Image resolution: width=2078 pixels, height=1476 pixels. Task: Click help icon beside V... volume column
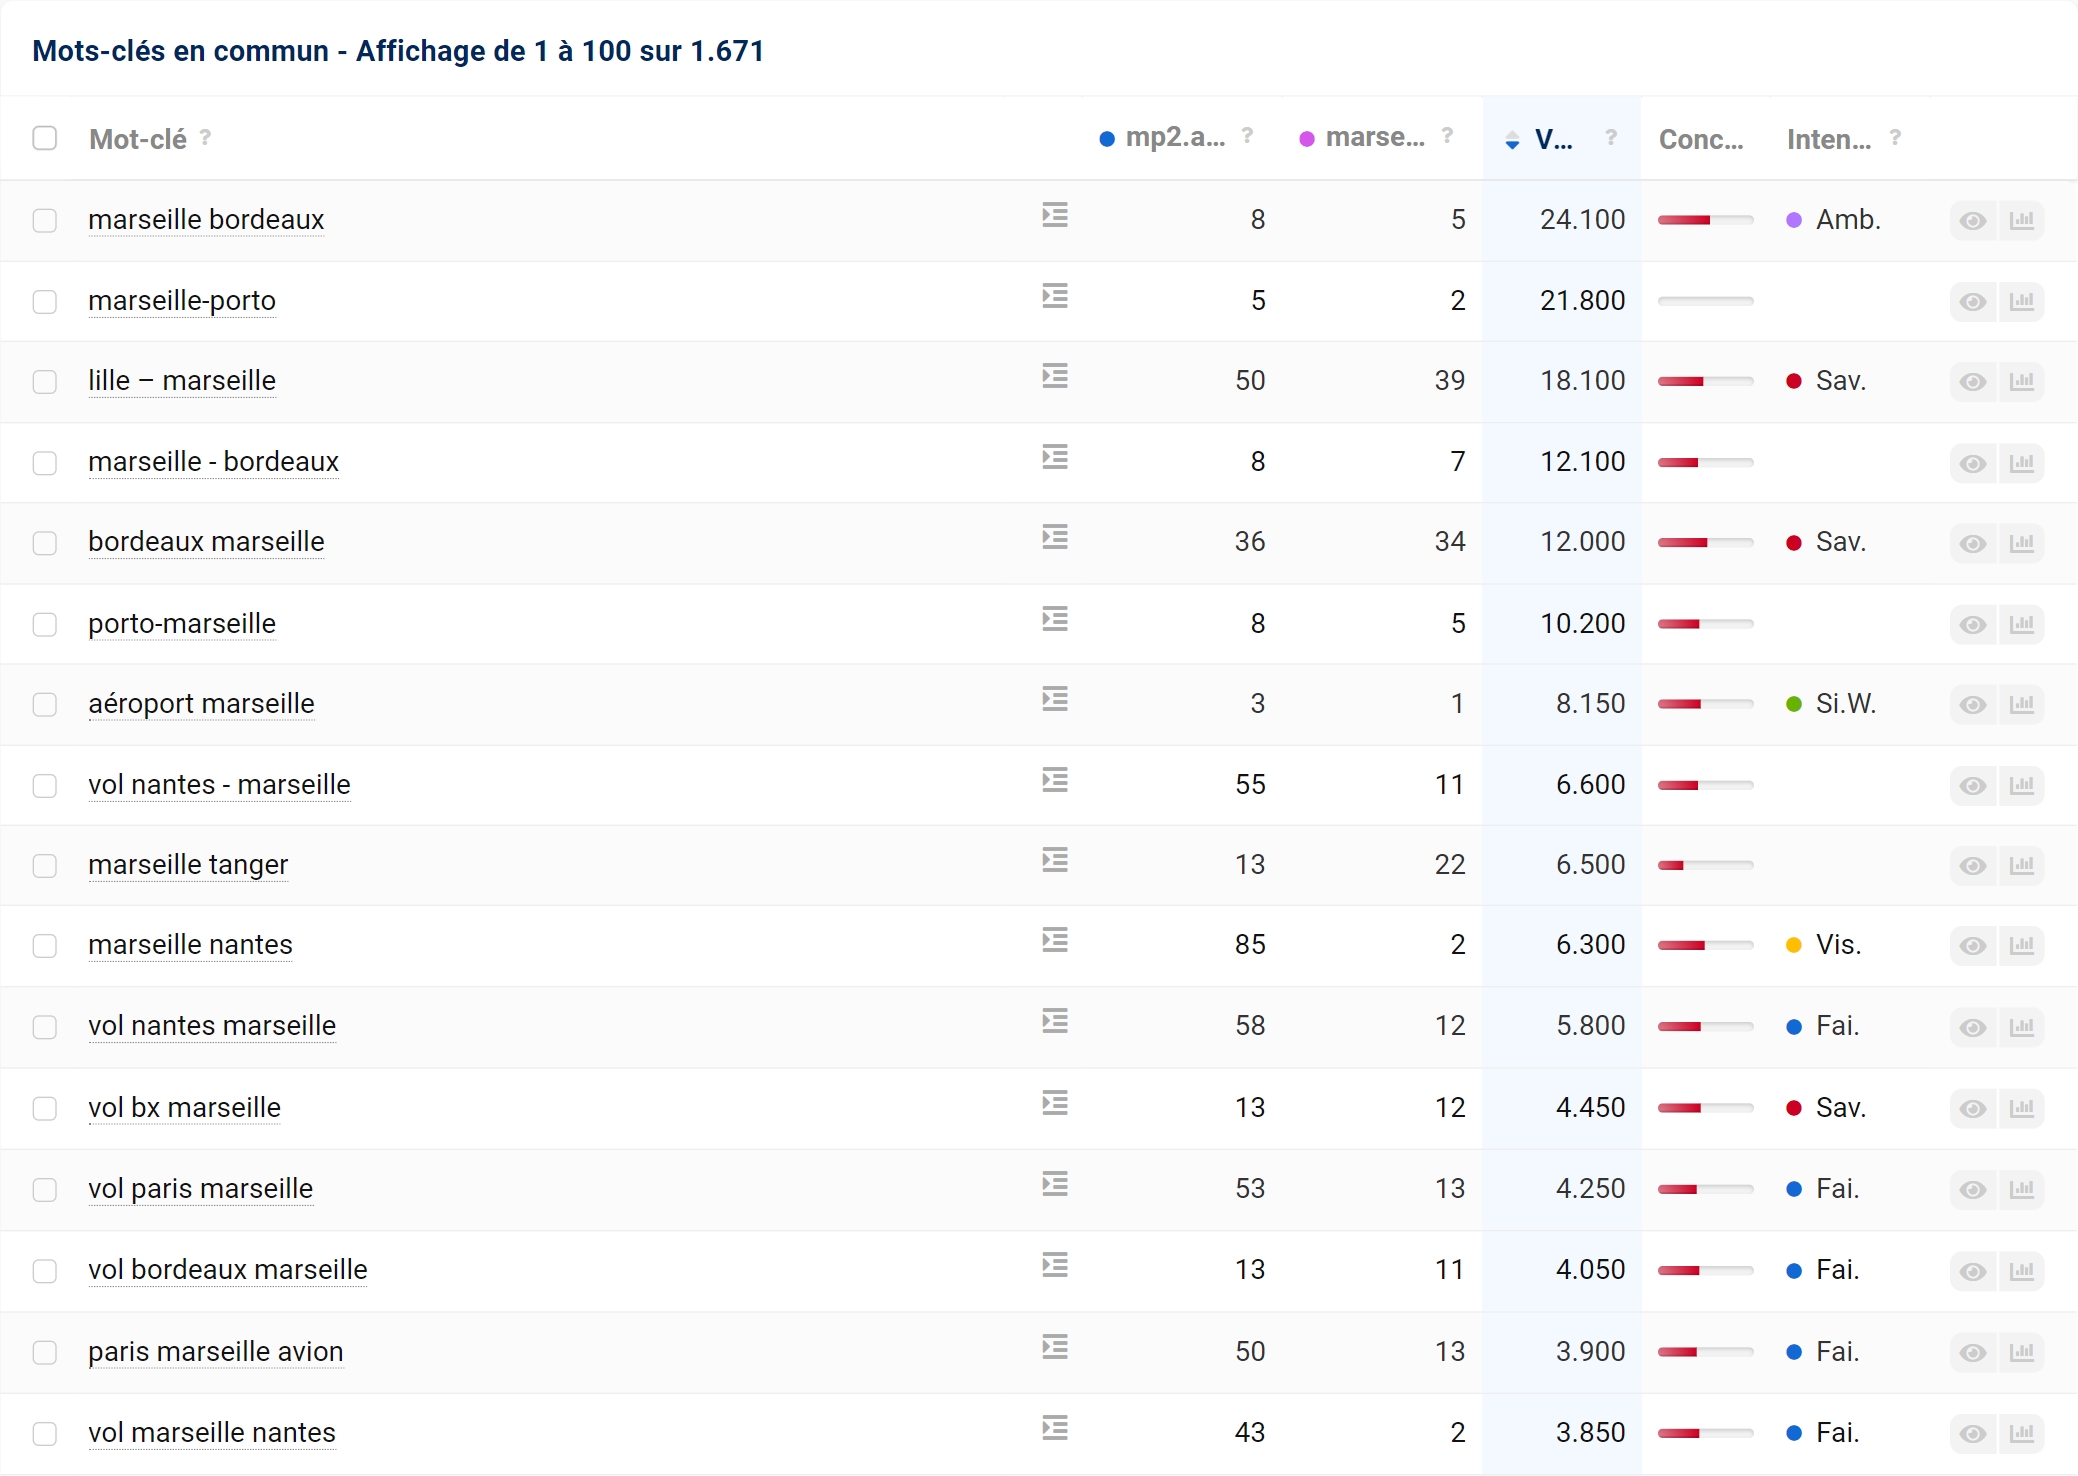(1611, 137)
